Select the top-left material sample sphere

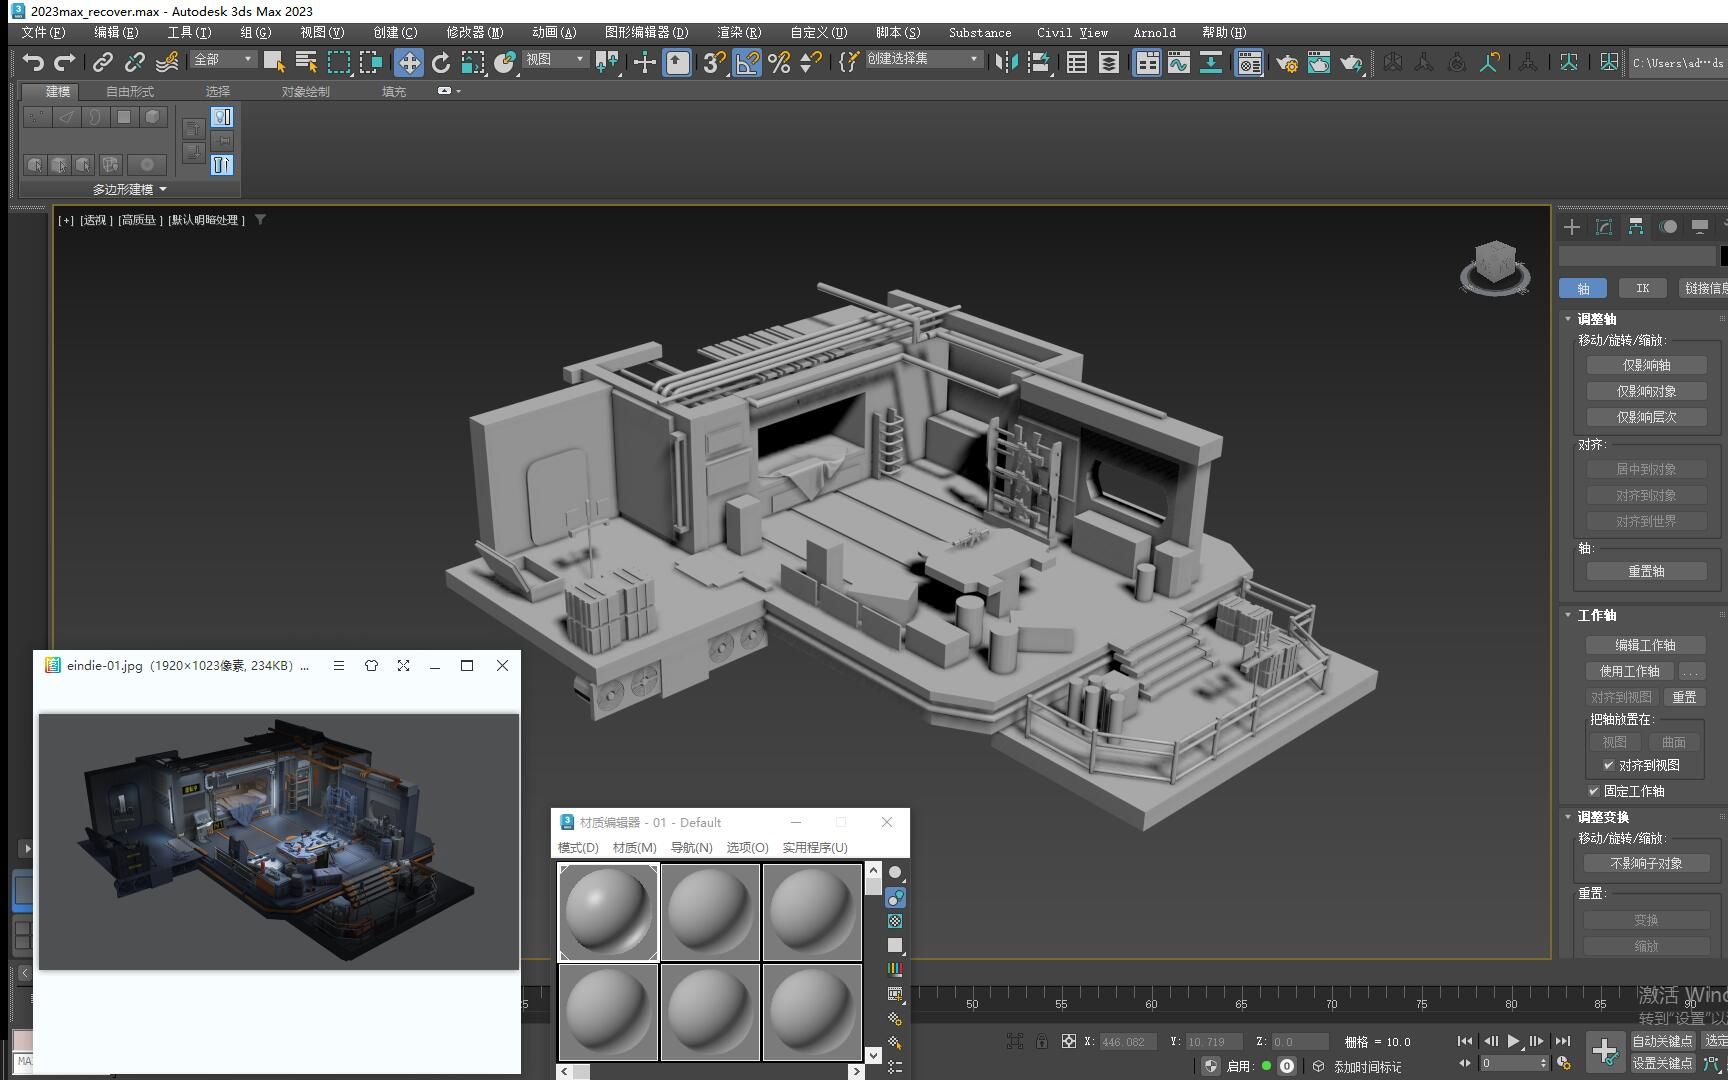(607, 911)
